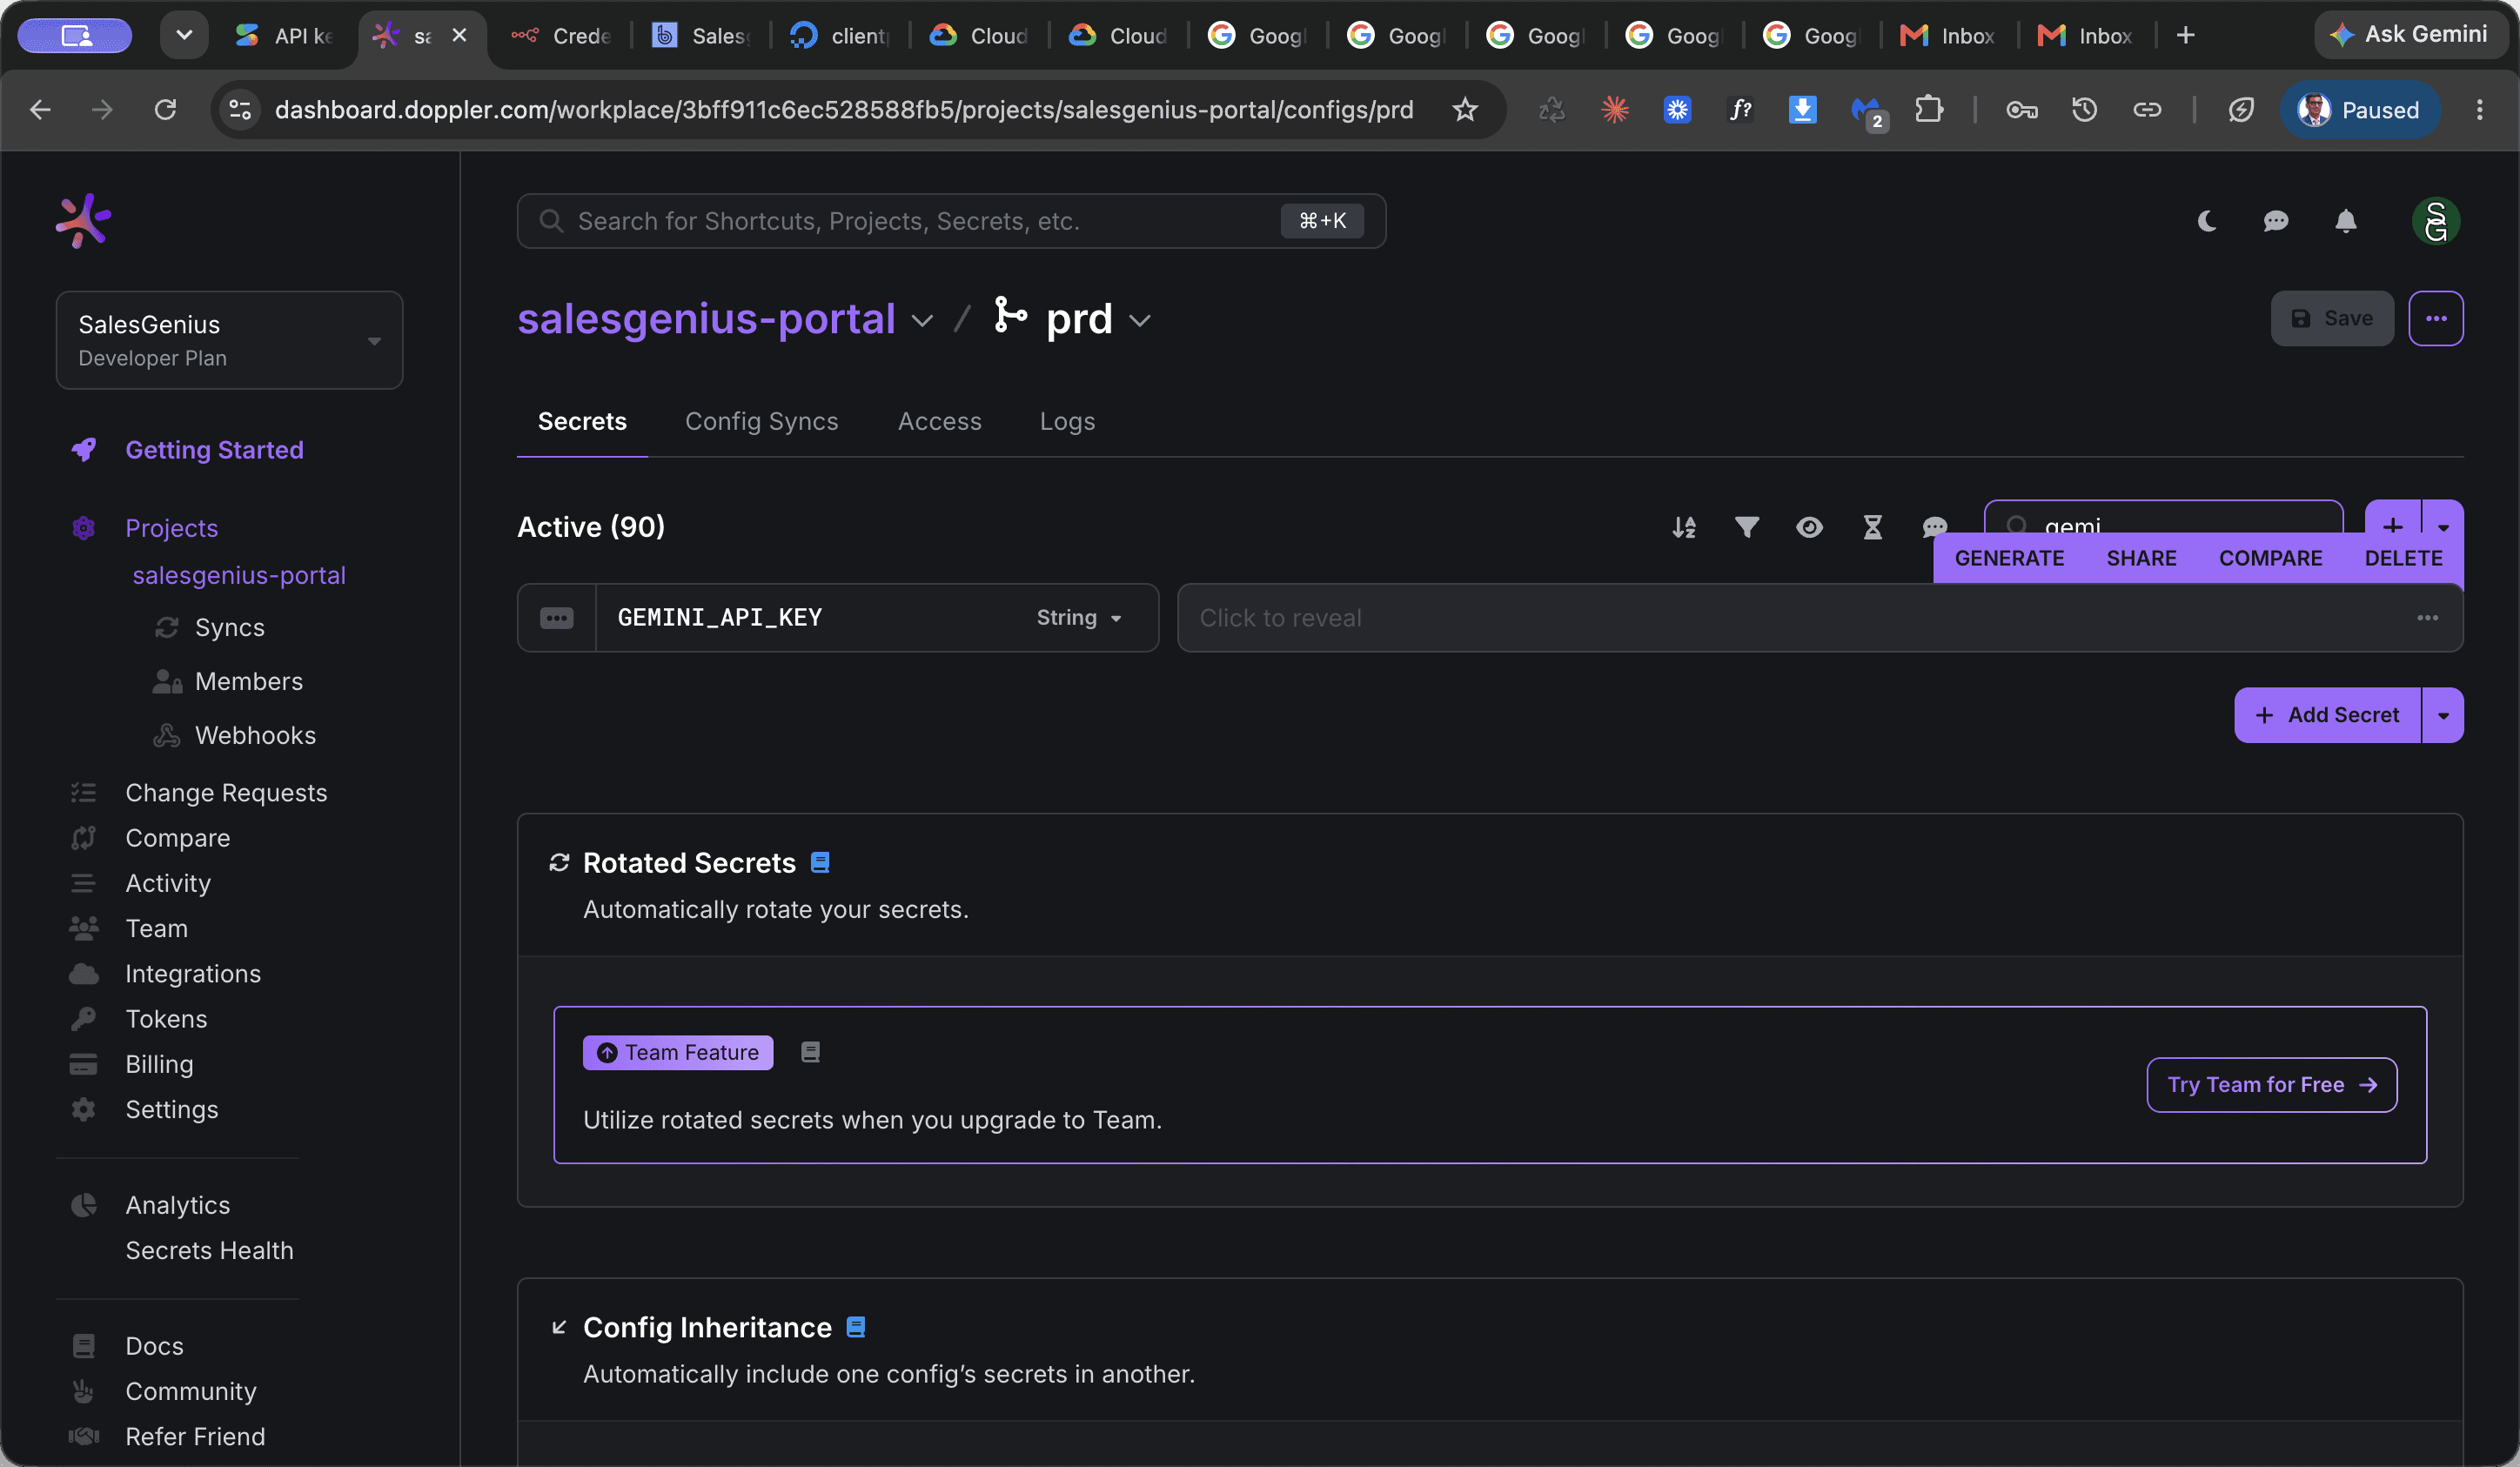
Task: Open the Rotated Secrets documentation icon
Action: pos(820,862)
